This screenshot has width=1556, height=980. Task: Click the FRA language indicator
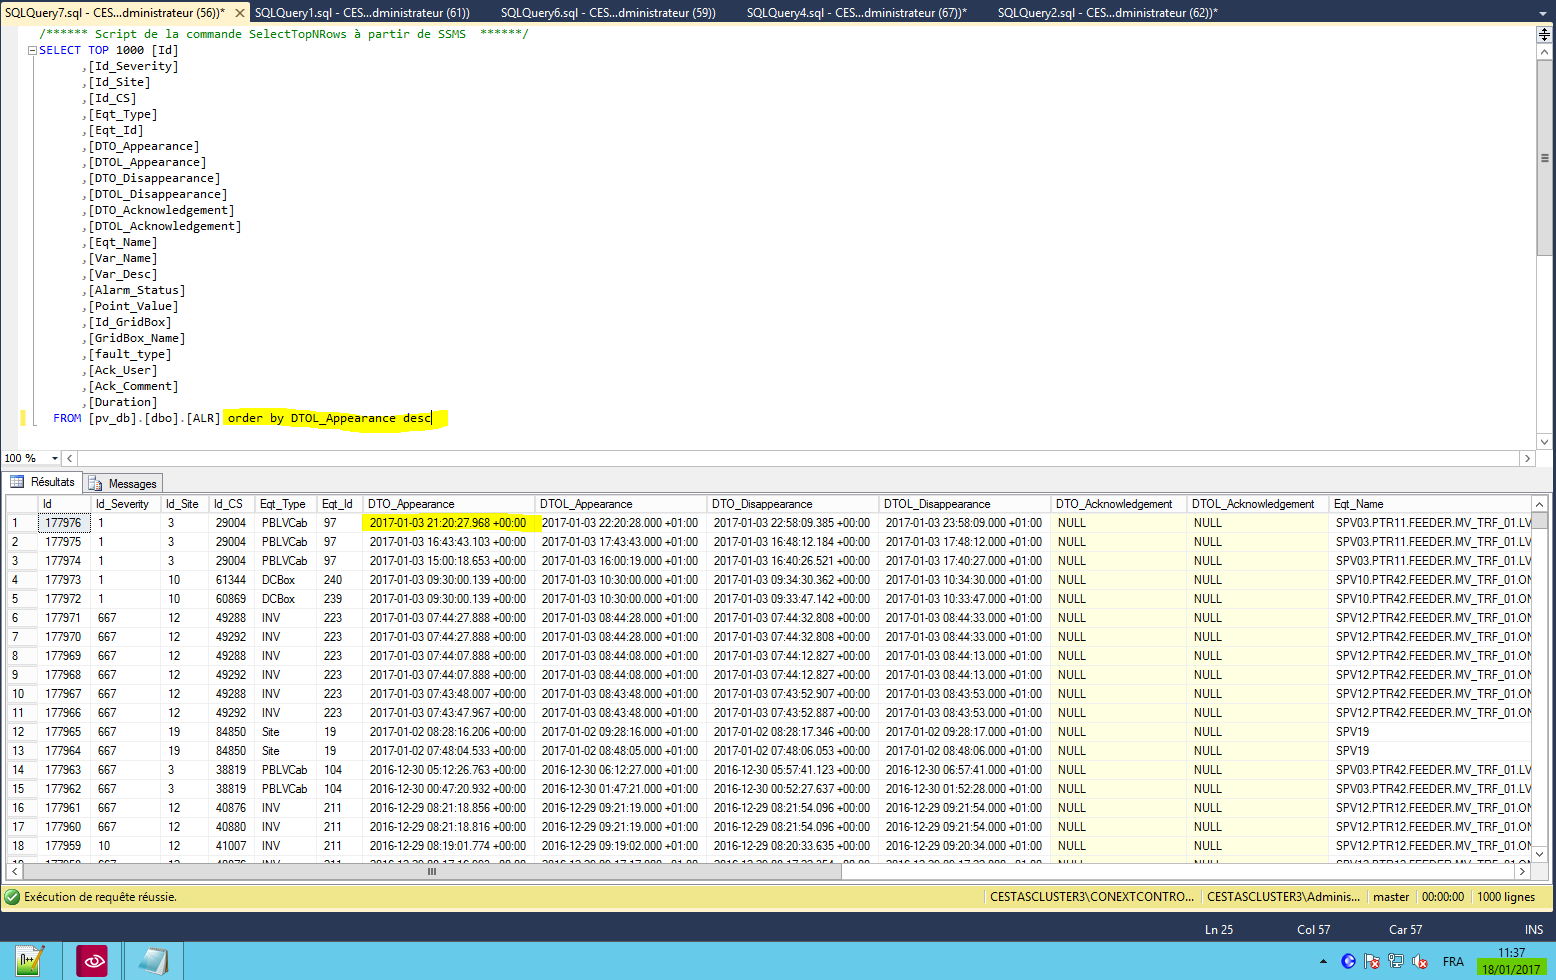click(1453, 962)
